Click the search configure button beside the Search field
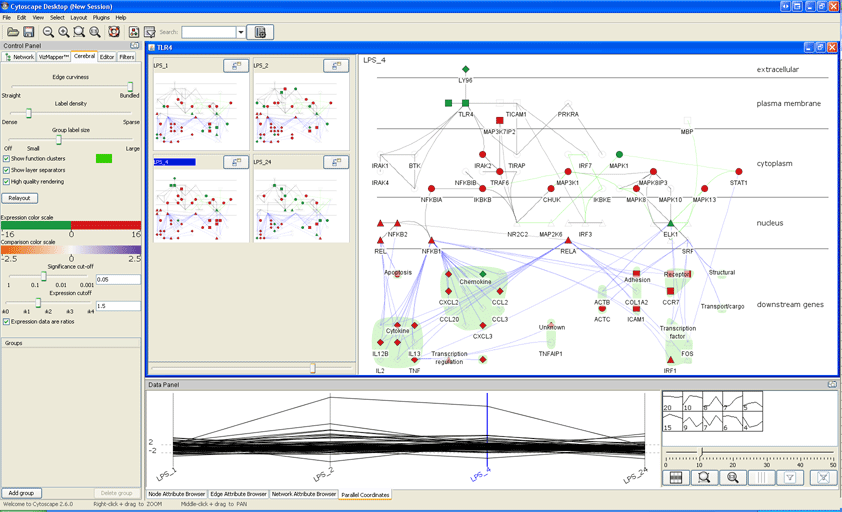Viewport: 842px width, 512px height. pos(260,32)
